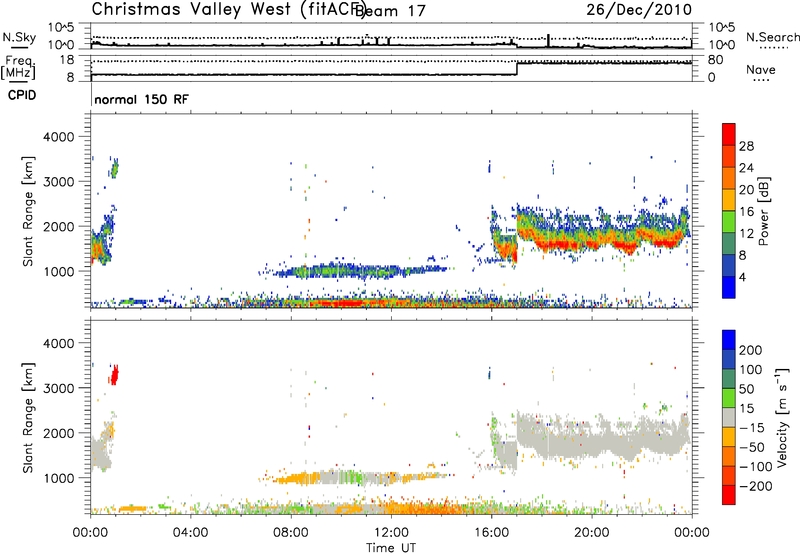Screen dimensions: 800x554
Task: Select the title "Christmas Valley West (fitACF)"
Action: pyautogui.click(x=229, y=9)
